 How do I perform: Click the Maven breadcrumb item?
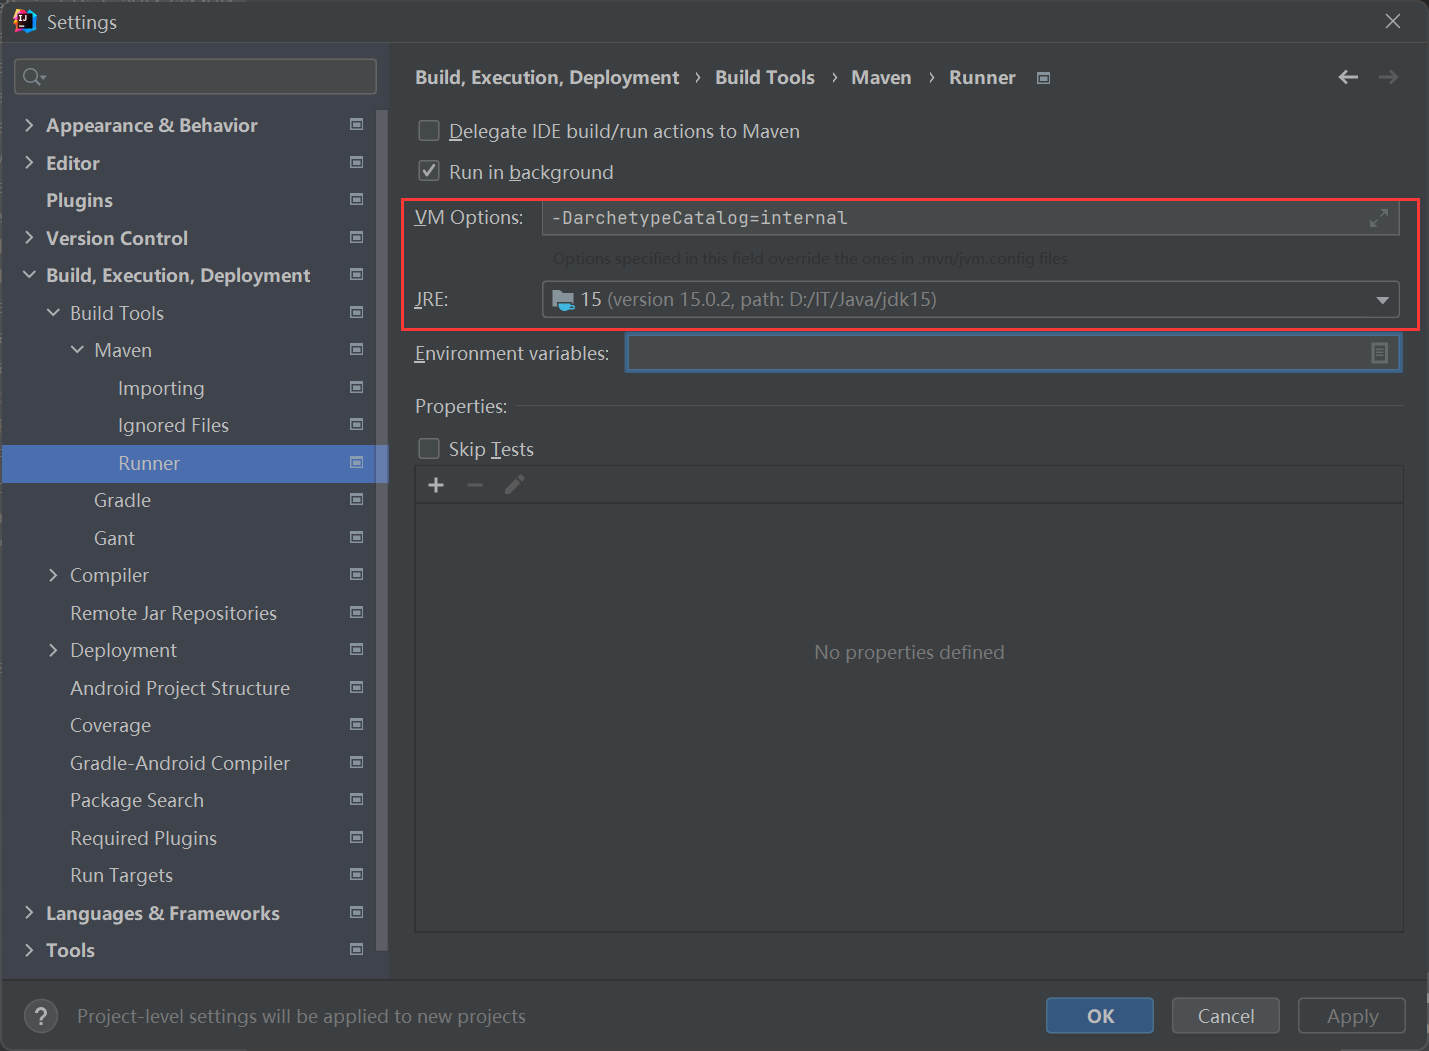point(881,77)
